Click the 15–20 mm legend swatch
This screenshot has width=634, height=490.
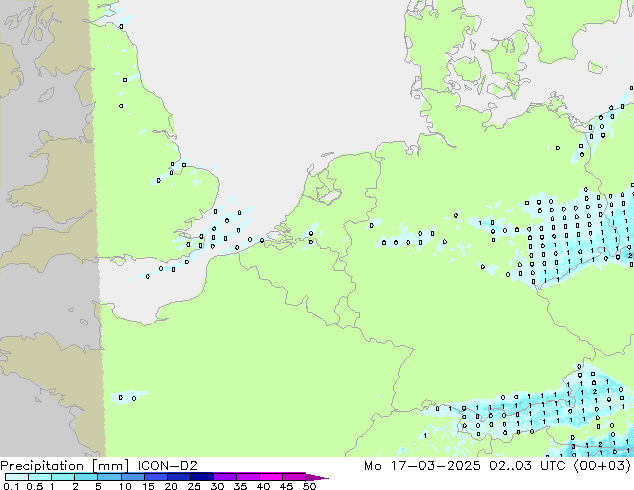[x=156, y=477]
